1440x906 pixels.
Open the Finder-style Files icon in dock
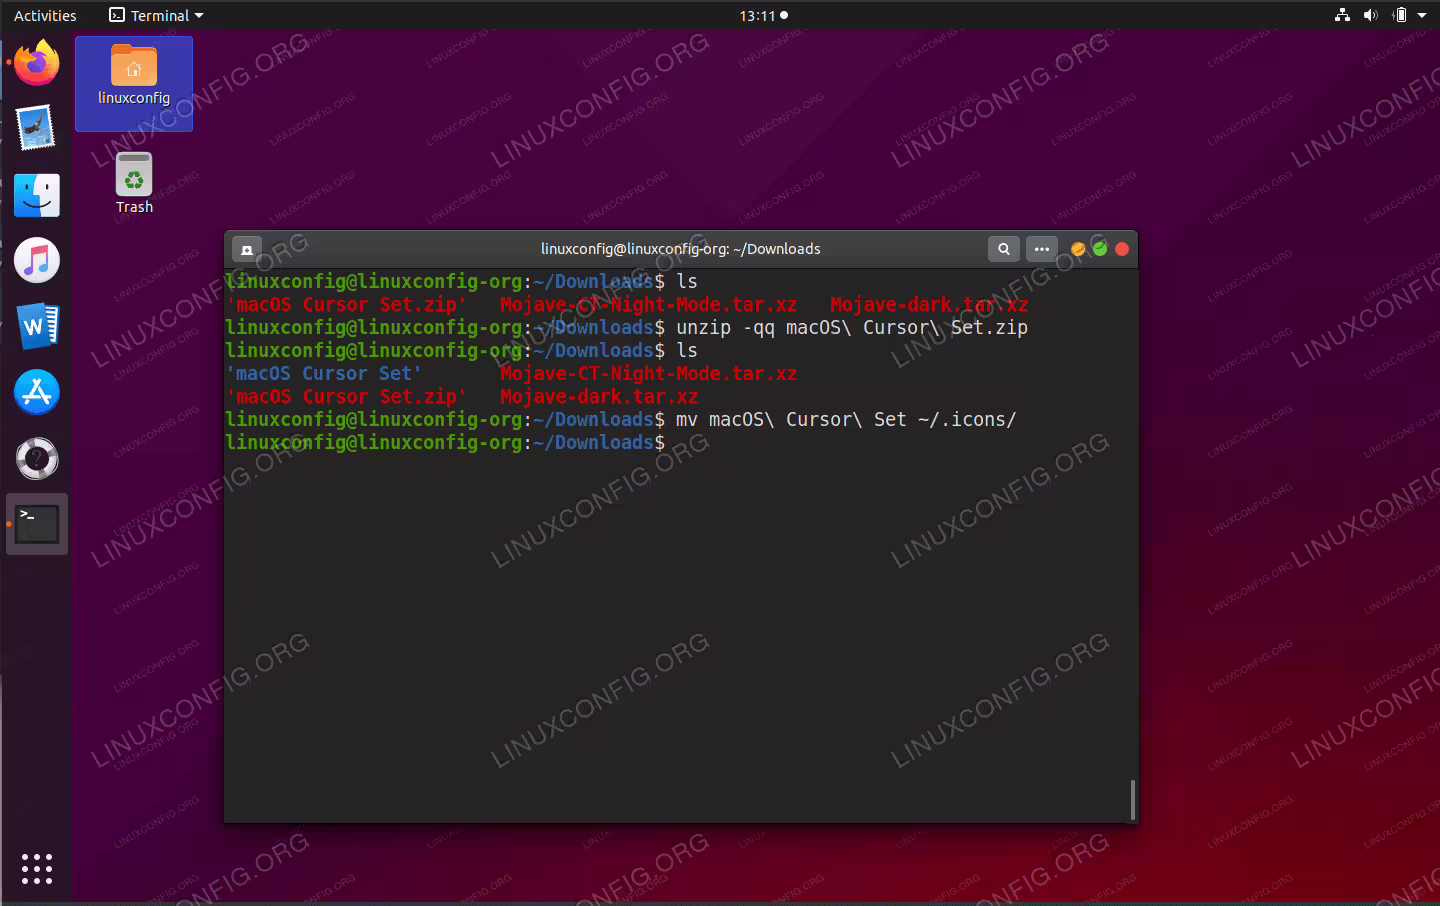37,195
